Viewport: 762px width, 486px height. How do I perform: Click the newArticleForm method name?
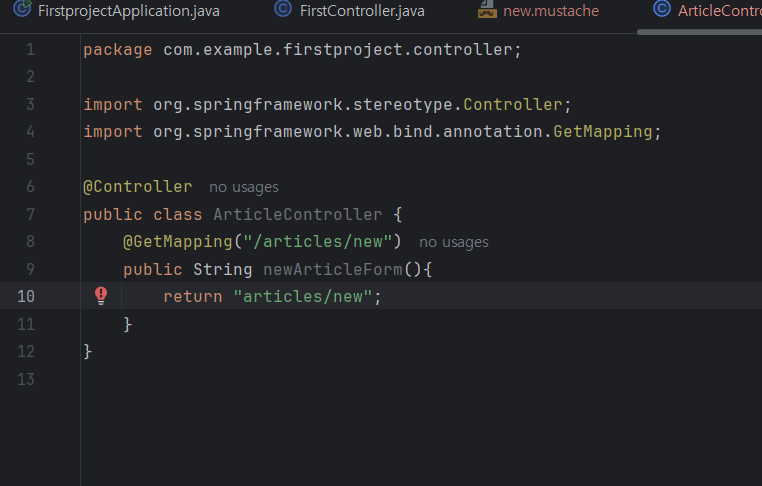[x=333, y=269]
